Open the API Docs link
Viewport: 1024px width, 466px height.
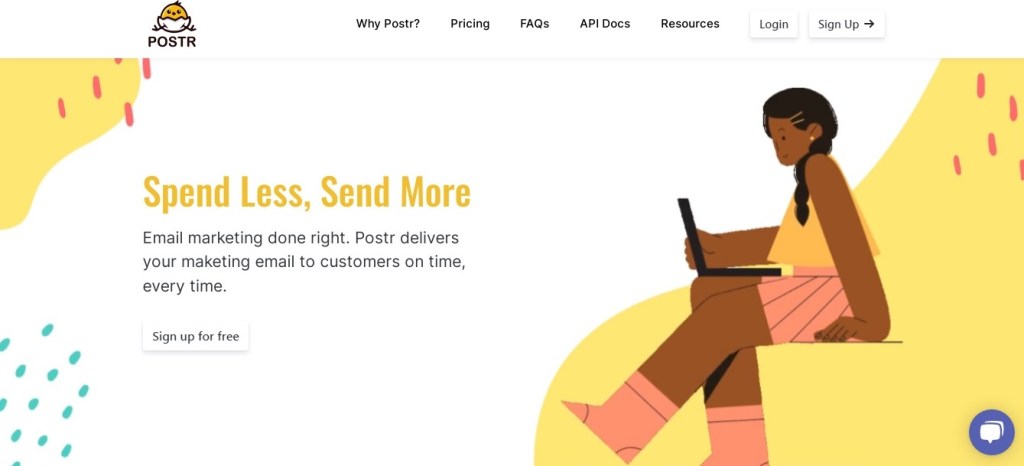(x=605, y=23)
